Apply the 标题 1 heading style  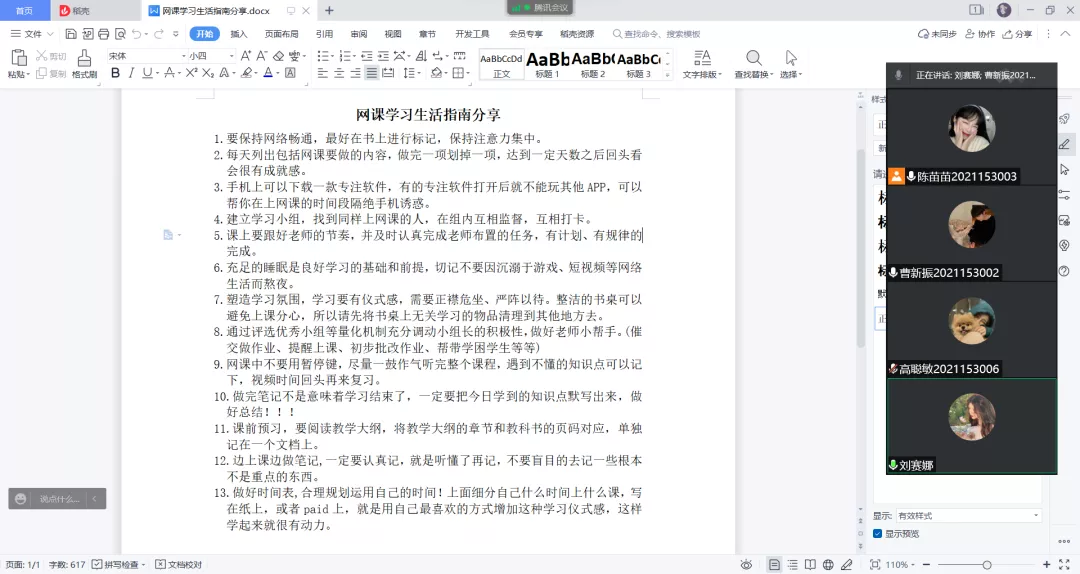548,64
